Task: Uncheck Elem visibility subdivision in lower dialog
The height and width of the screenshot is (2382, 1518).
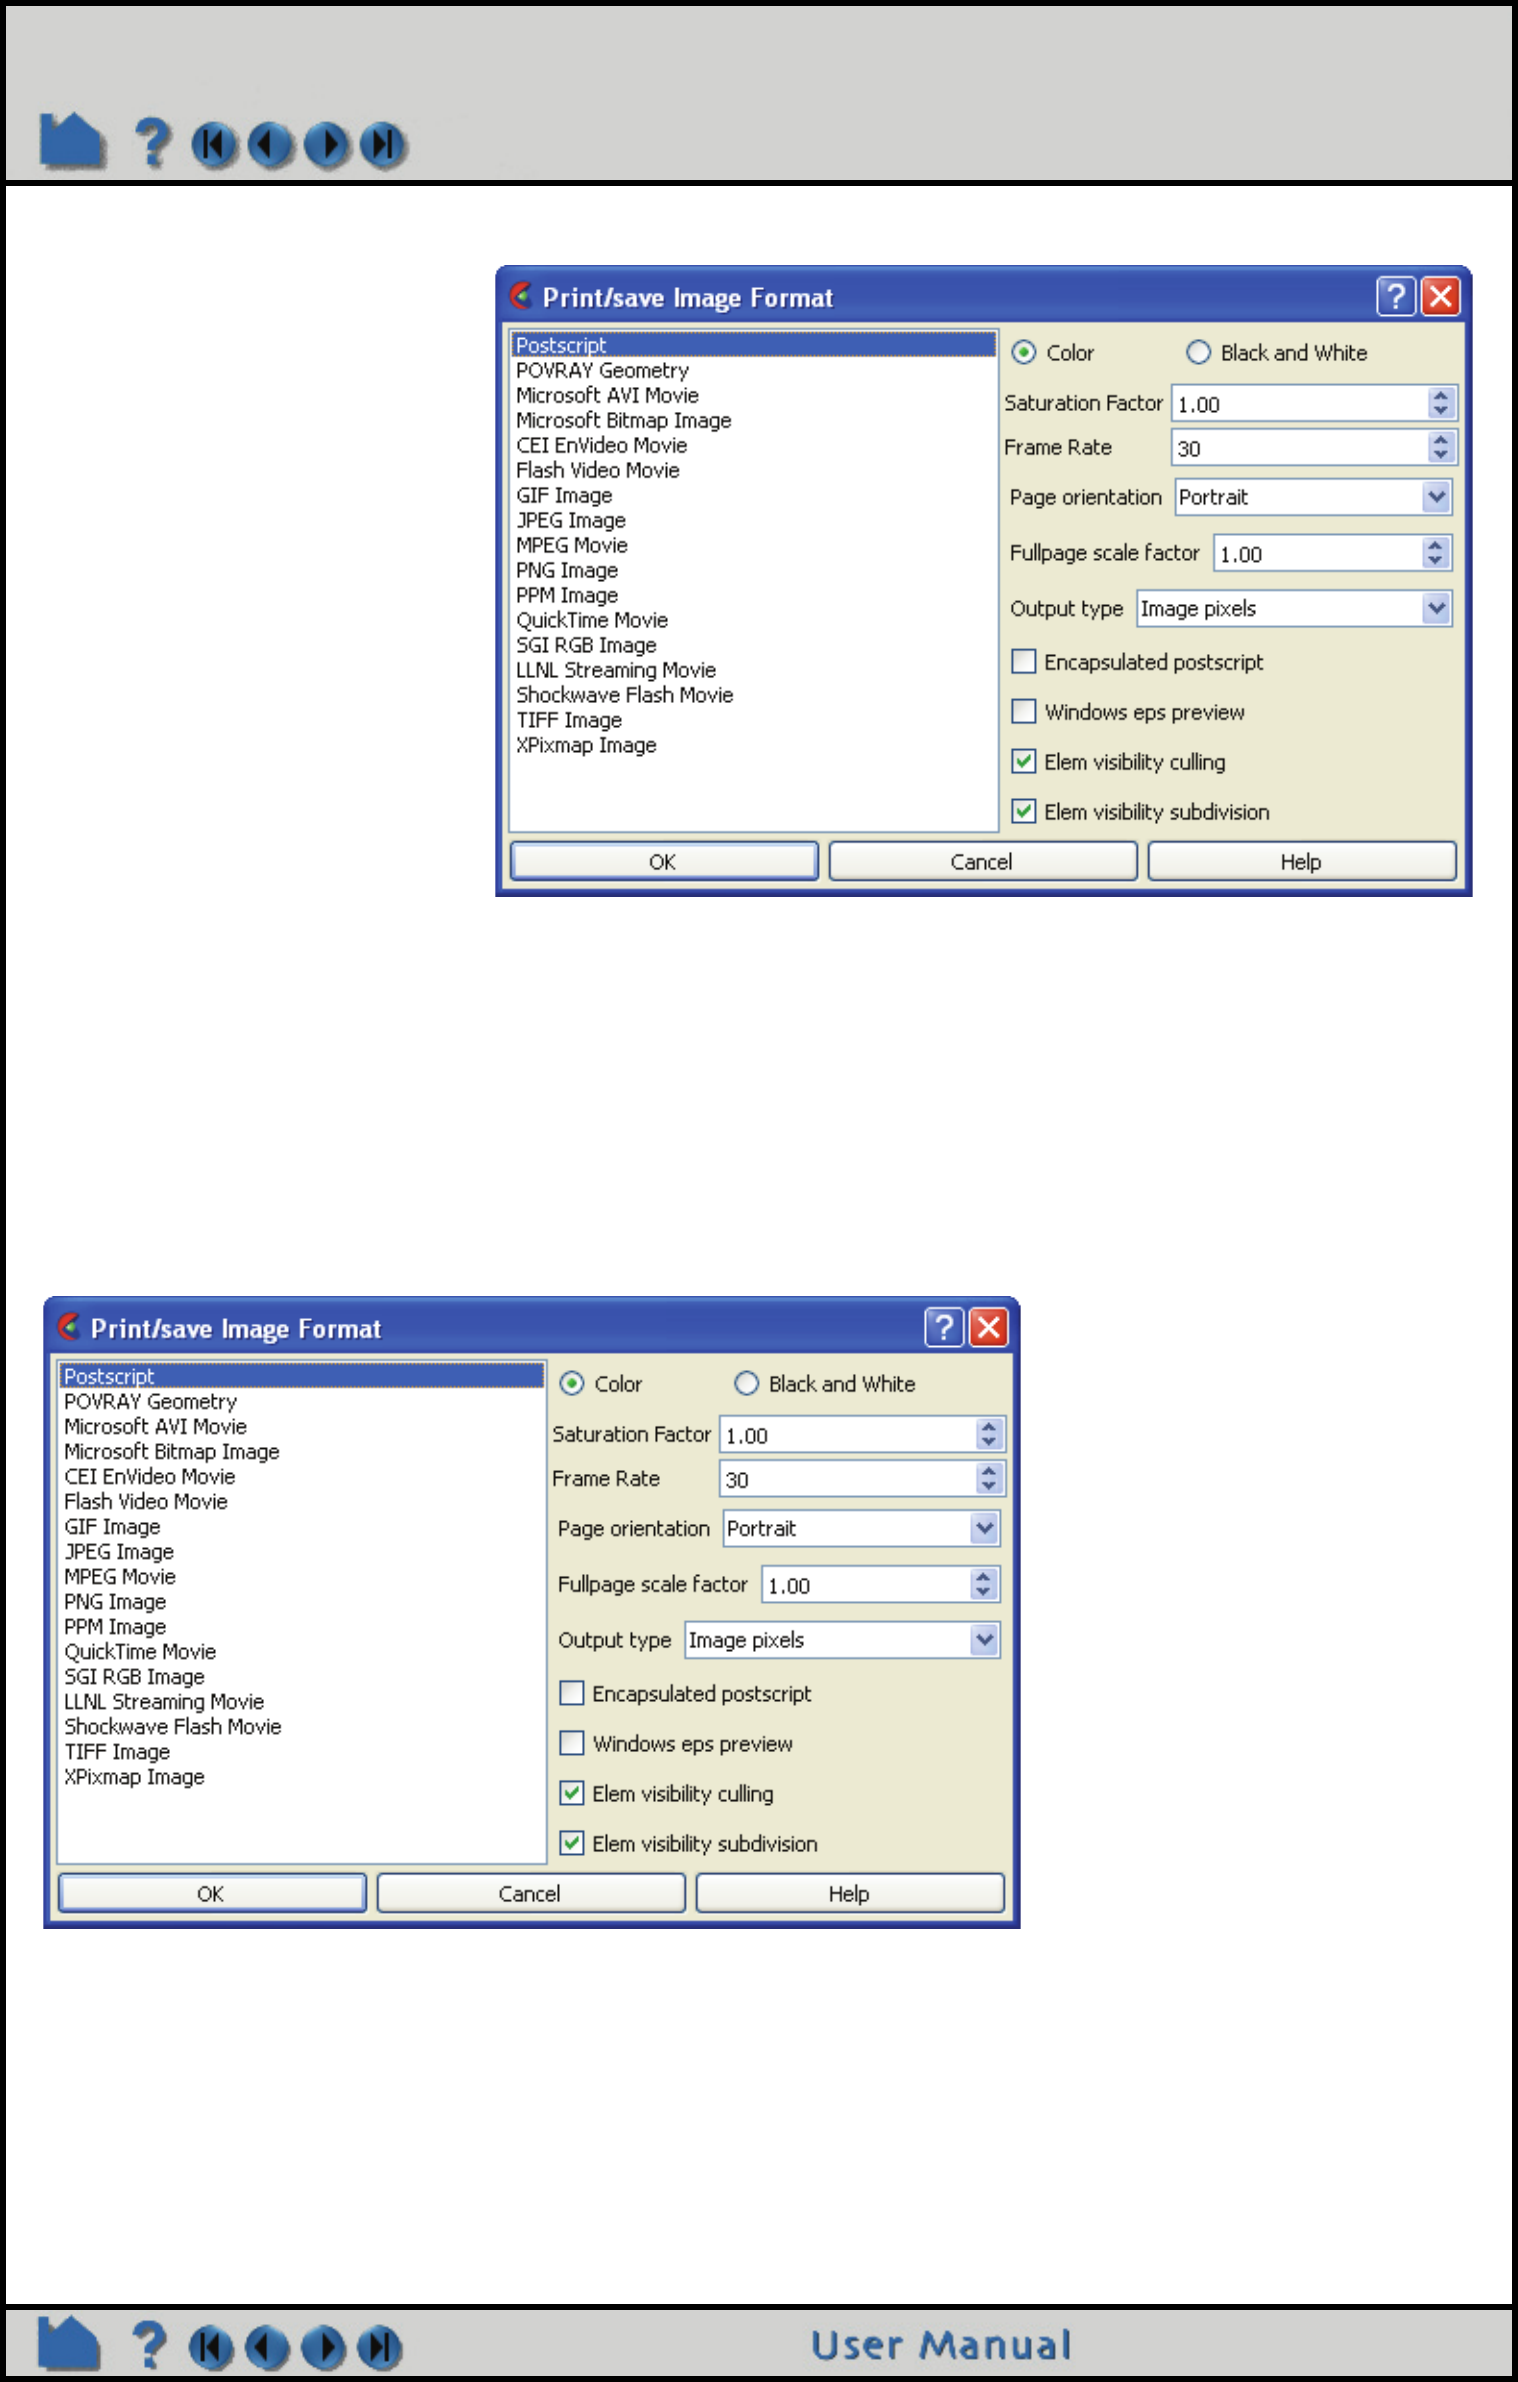Action: pos(571,1843)
